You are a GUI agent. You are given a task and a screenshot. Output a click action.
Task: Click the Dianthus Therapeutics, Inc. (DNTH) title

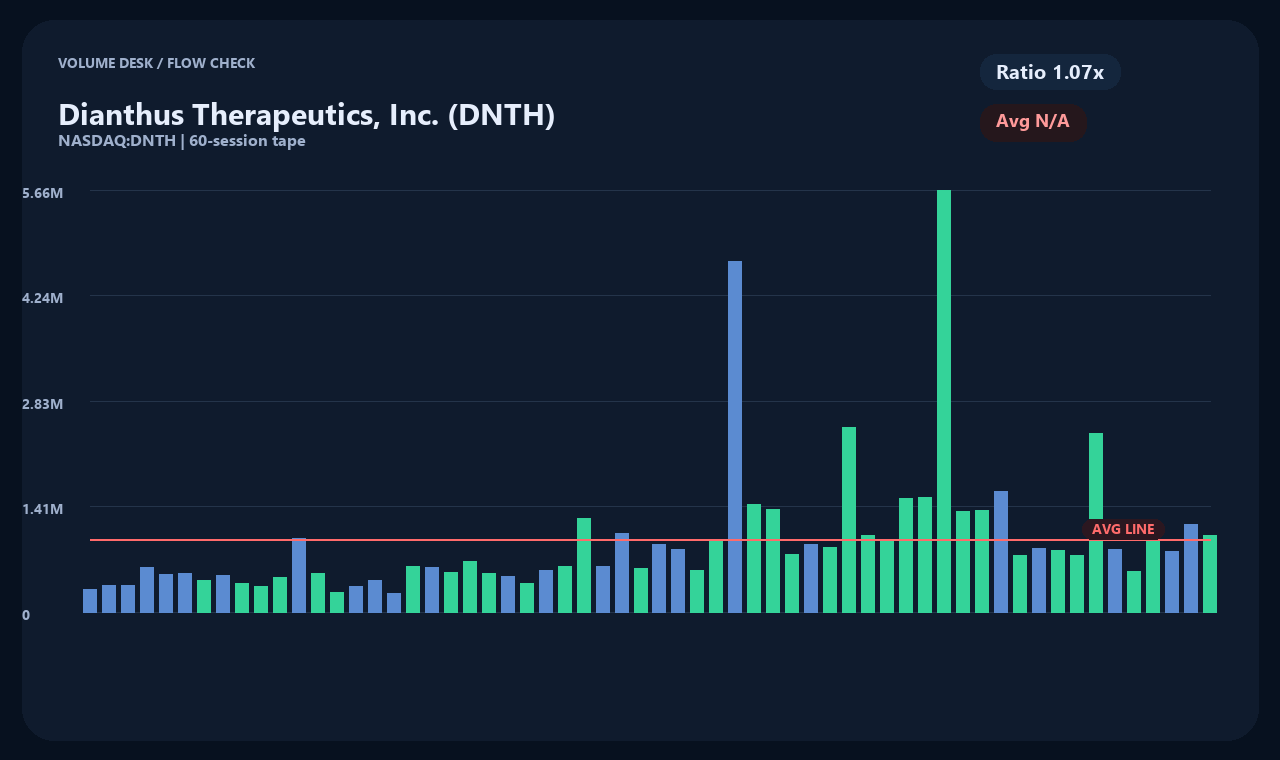(306, 115)
